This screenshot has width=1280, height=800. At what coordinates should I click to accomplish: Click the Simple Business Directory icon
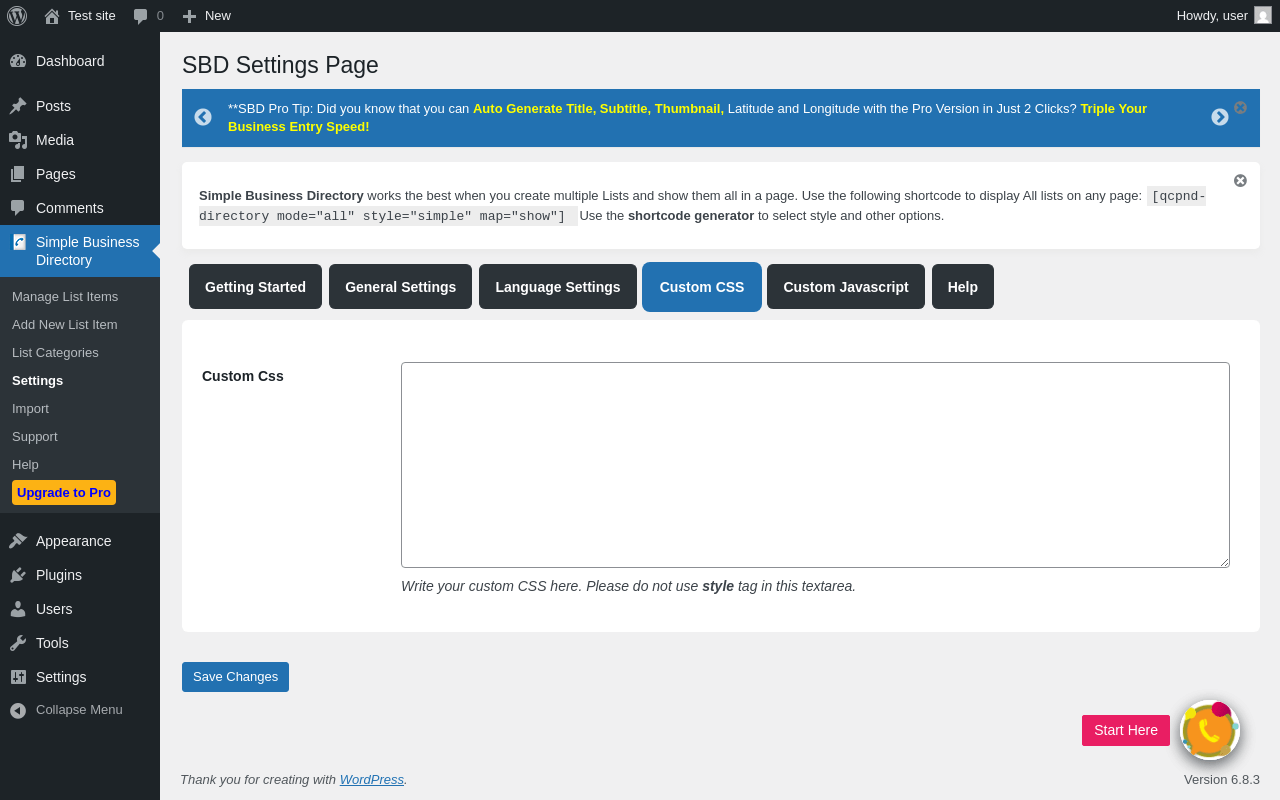(x=19, y=242)
